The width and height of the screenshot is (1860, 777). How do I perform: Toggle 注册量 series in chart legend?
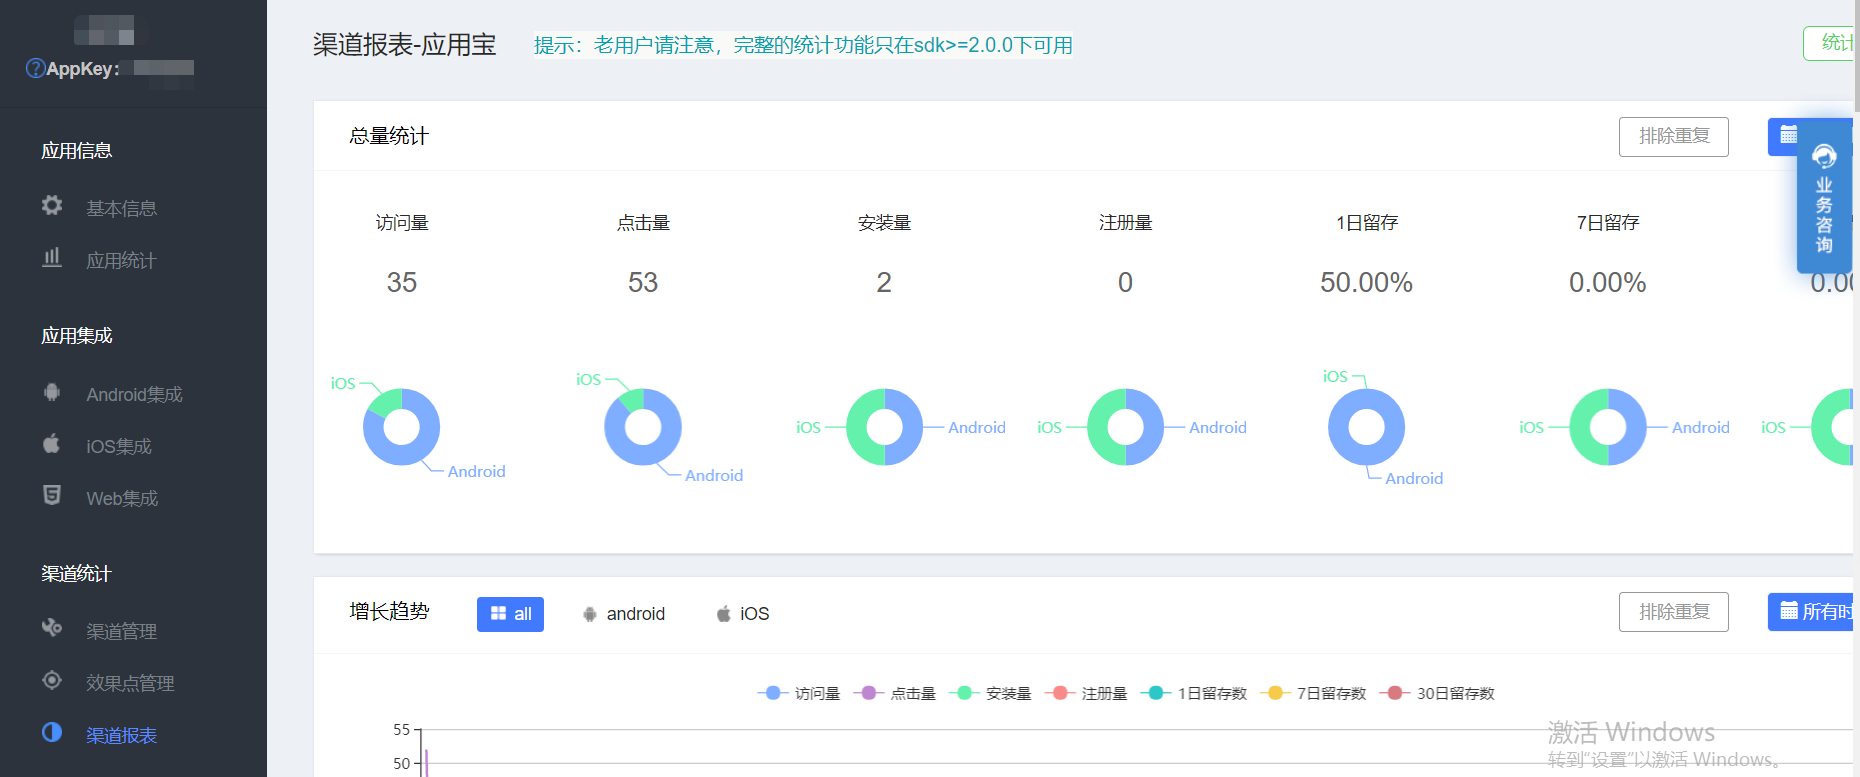pyautogui.click(x=1086, y=693)
